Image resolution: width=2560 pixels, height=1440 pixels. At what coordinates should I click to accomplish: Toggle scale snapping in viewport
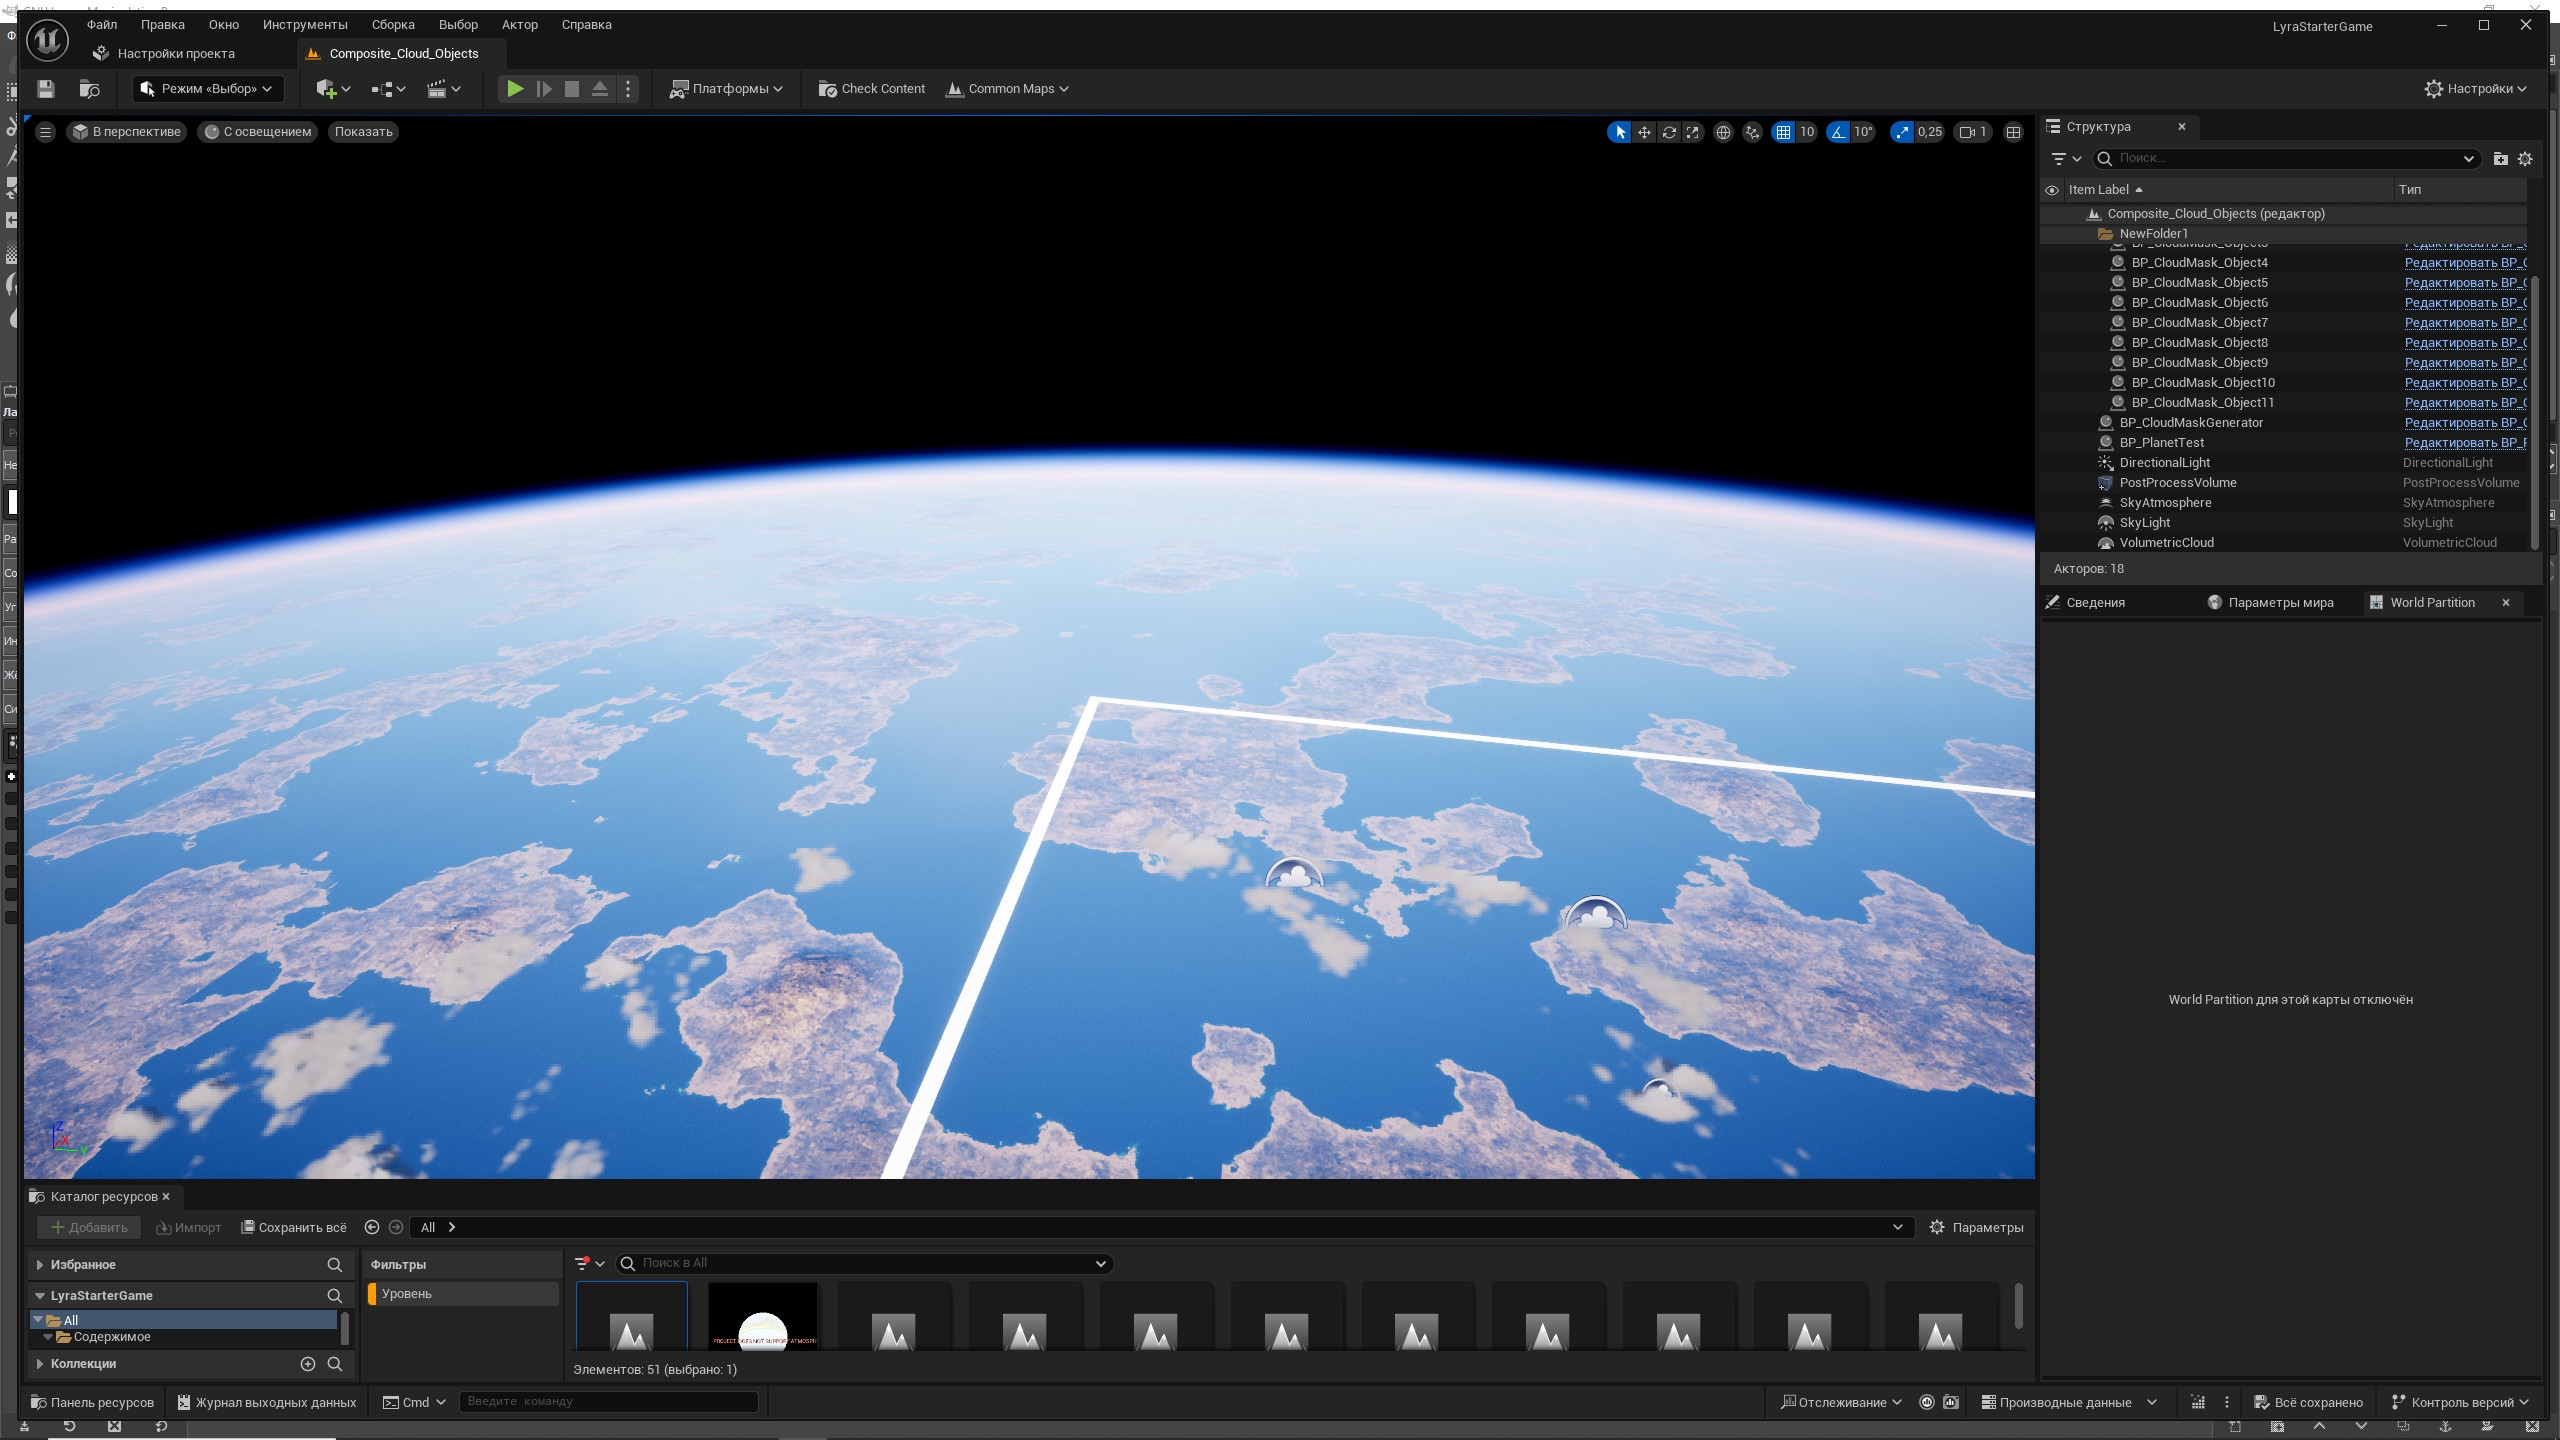1902,132
